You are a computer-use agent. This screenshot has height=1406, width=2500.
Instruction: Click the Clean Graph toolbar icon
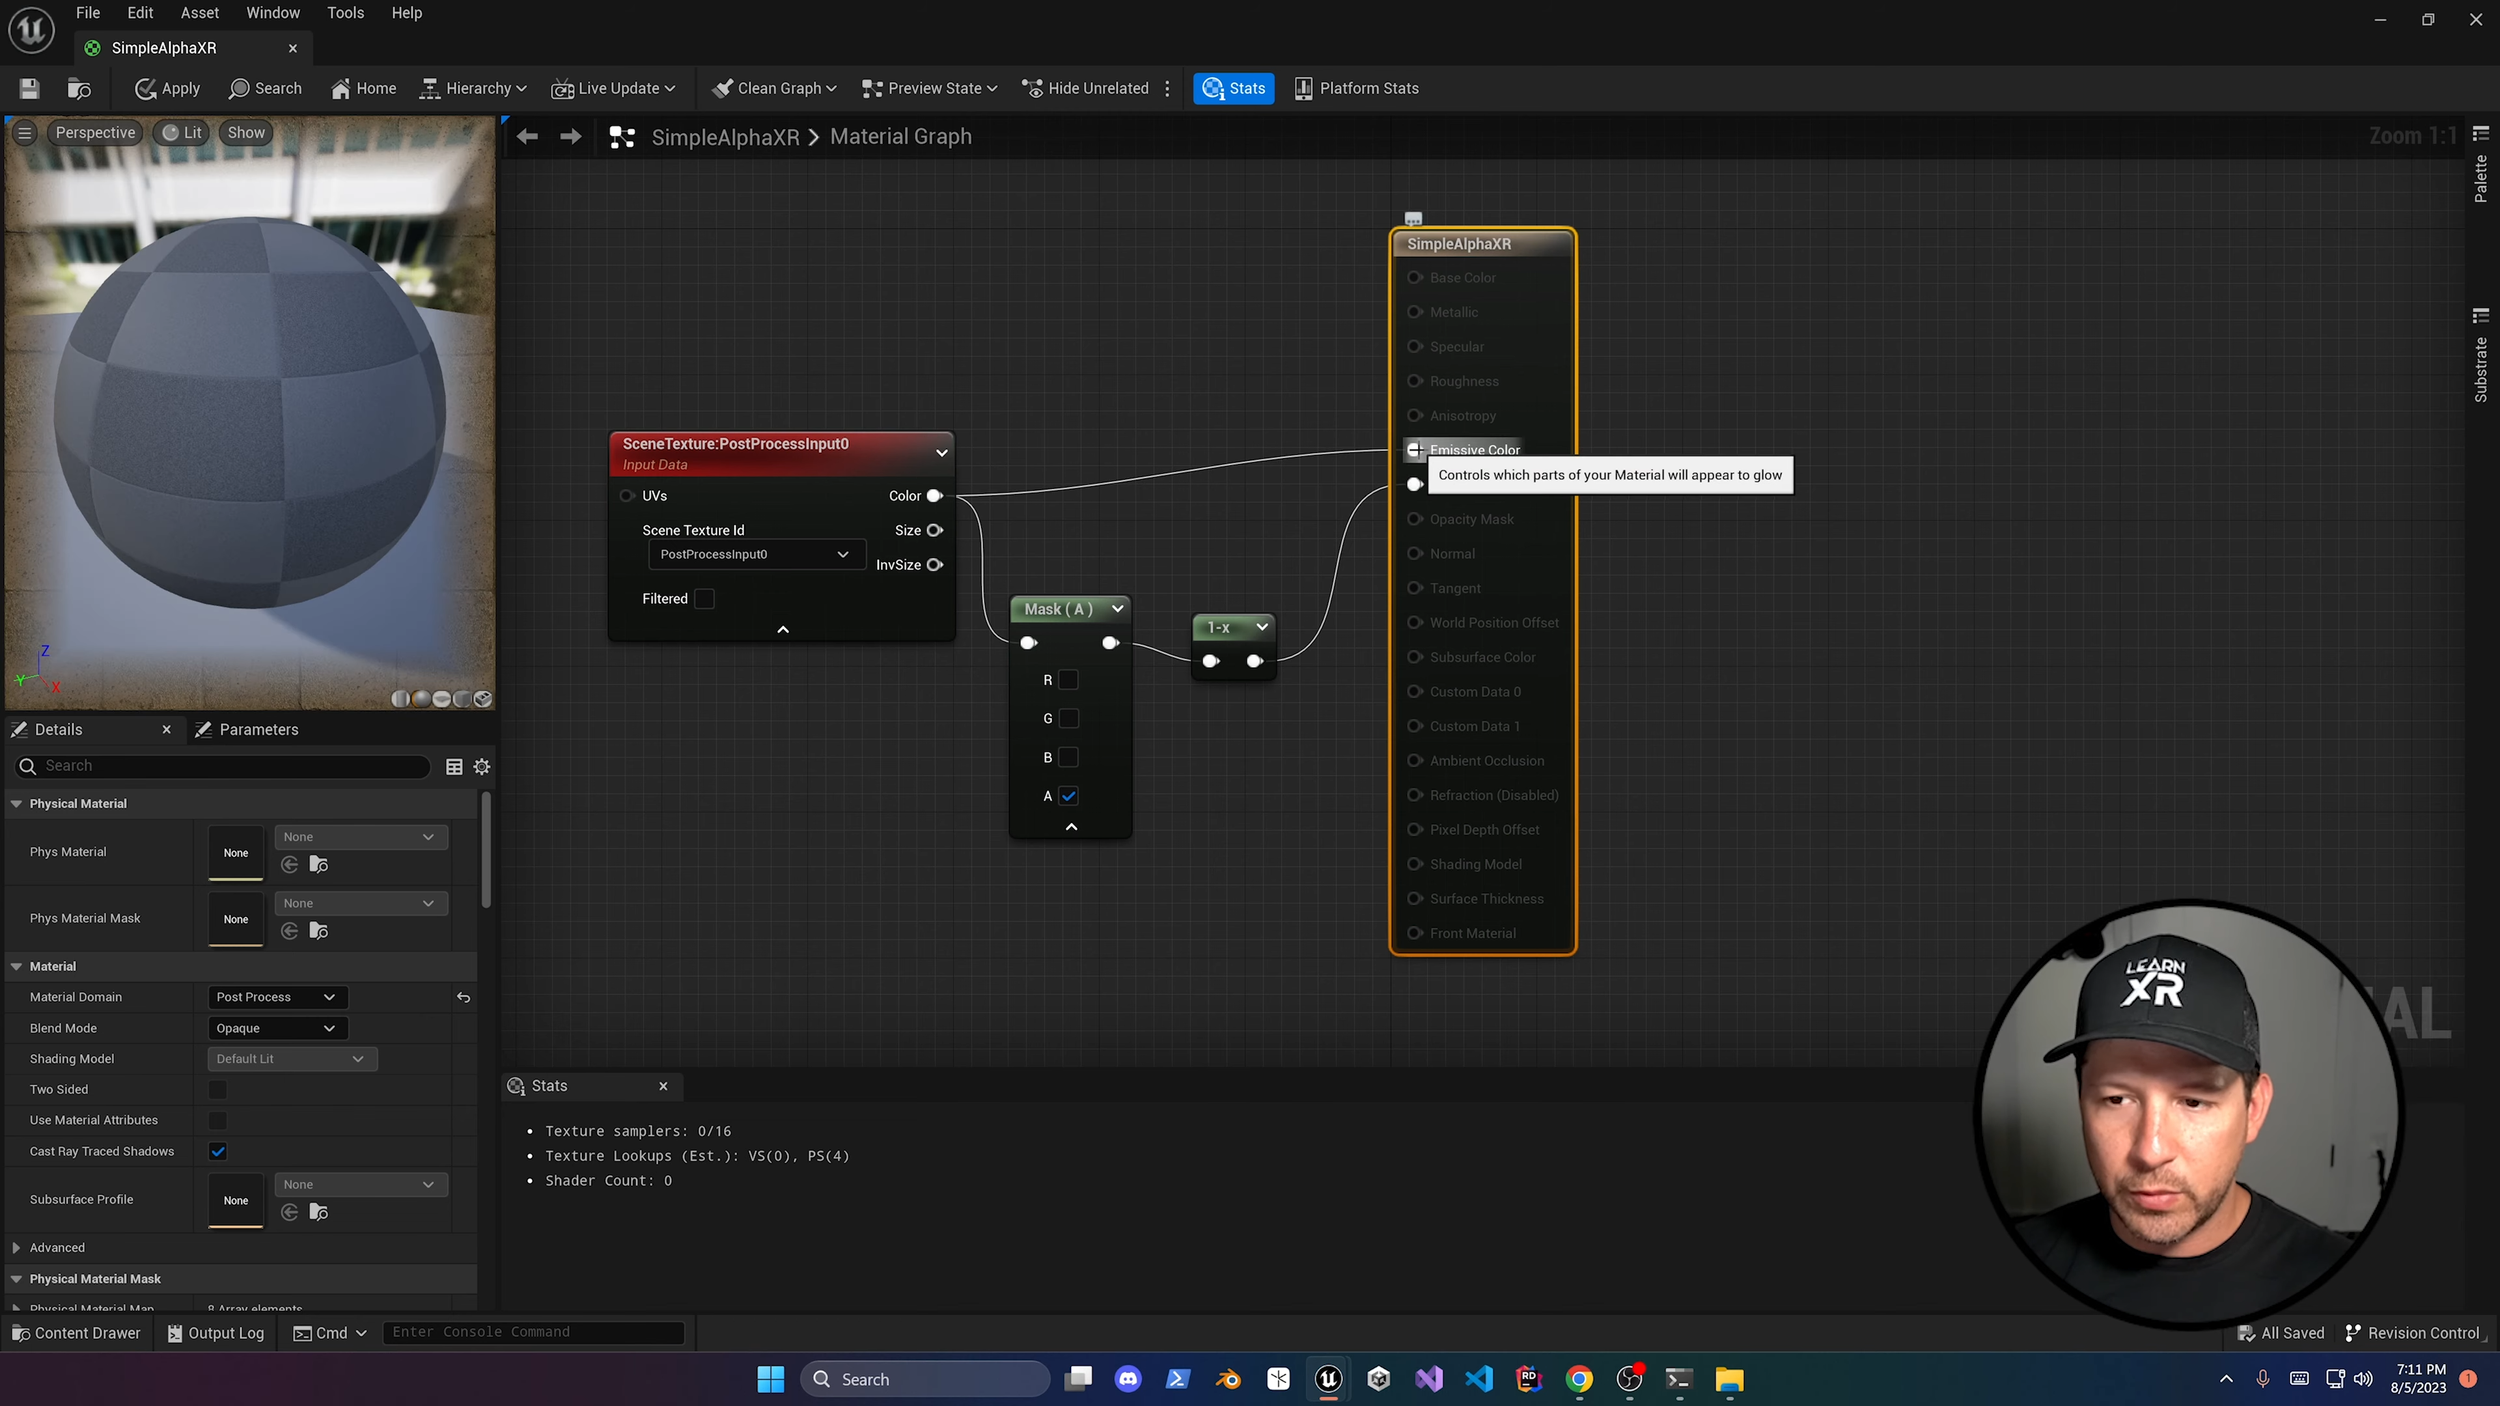771,88
